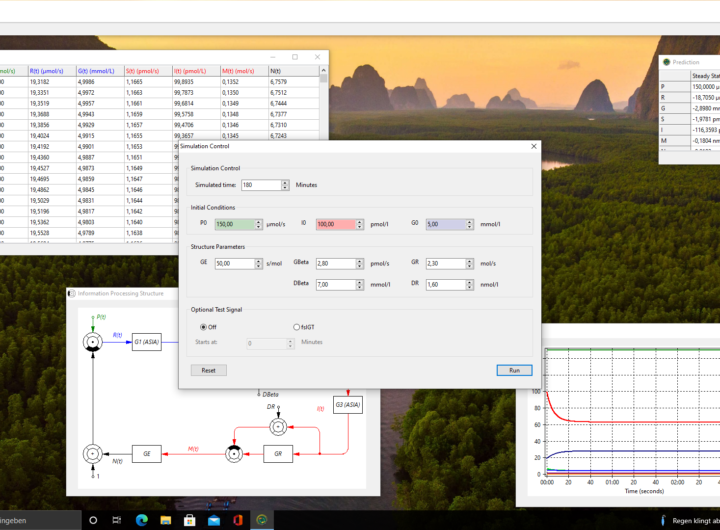
Task: Click the Run button
Action: point(514,370)
